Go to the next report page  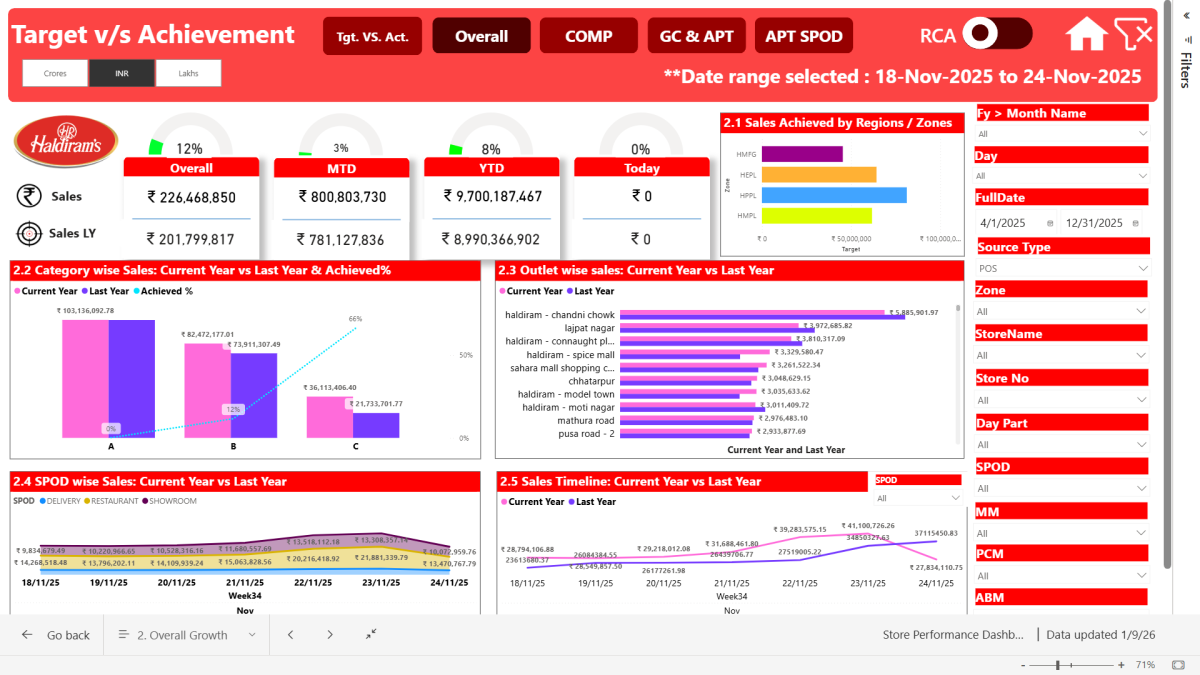tap(330, 635)
